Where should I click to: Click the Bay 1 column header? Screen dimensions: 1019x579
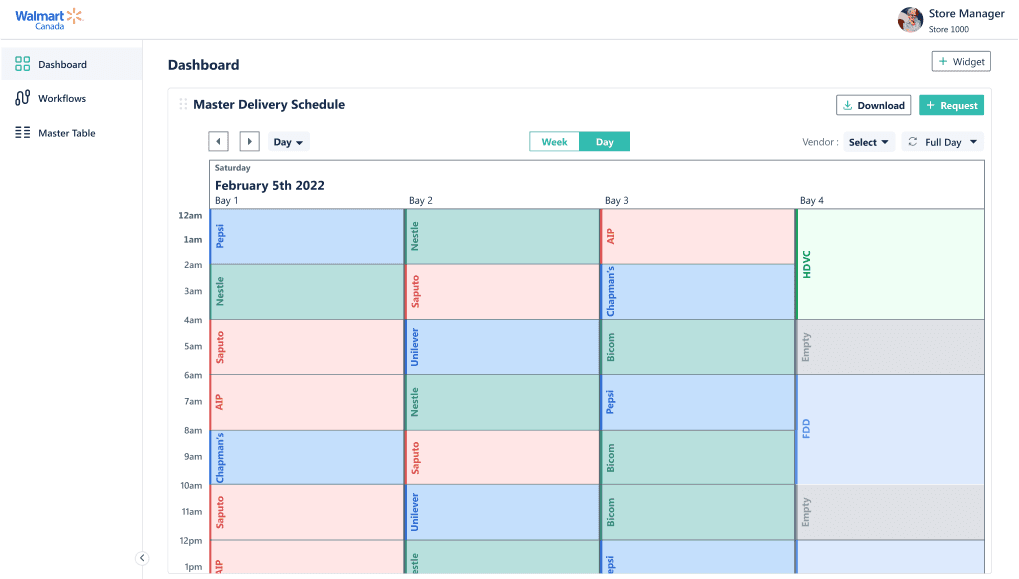coord(226,200)
